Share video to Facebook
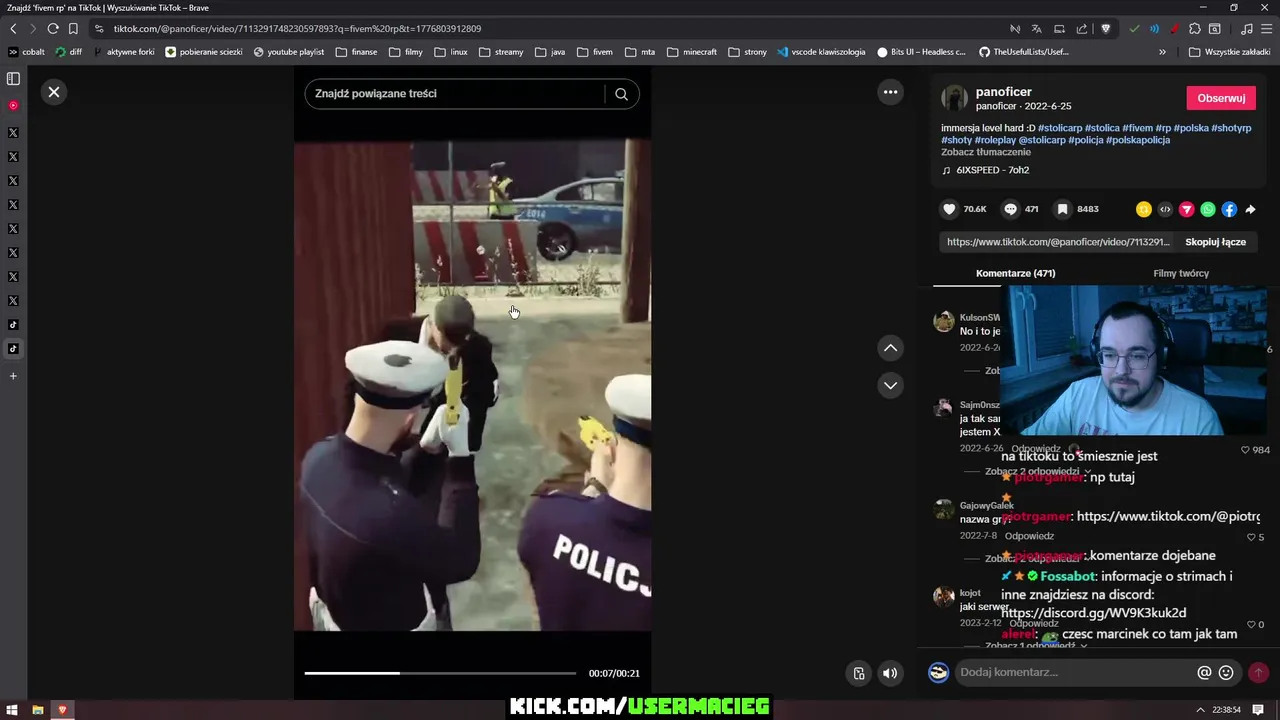1280x720 pixels. tap(1229, 209)
